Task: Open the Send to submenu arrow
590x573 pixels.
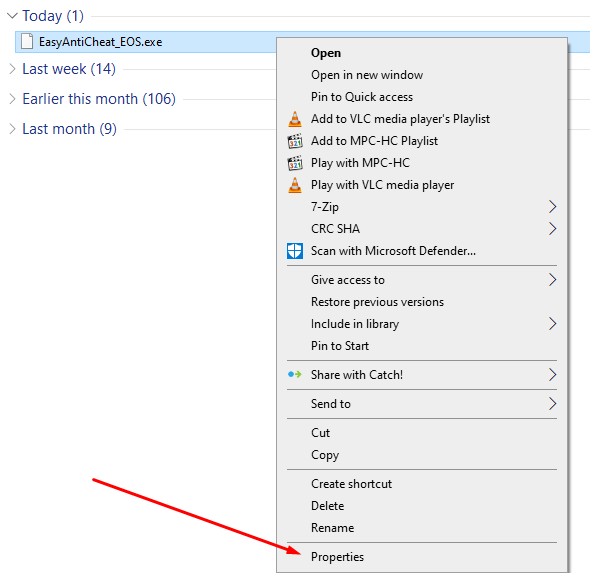Action: click(x=552, y=404)
